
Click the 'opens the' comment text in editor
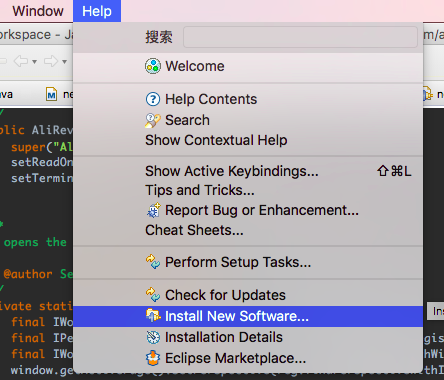pyautogui.click(x=35, y=242)
